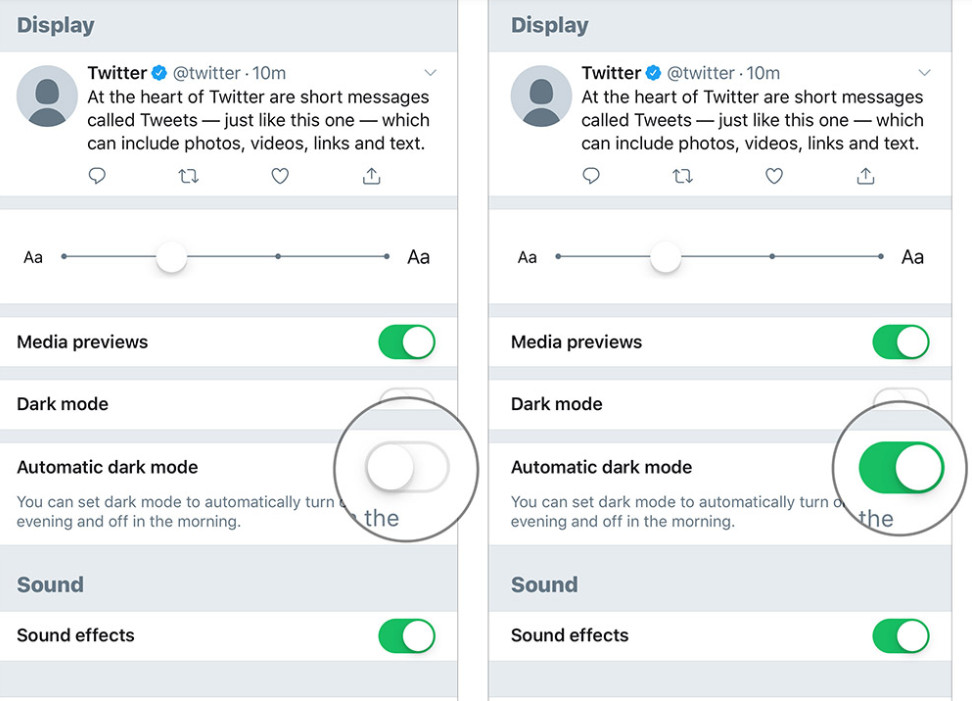Screen dimensions: 972x701
Task: Toggle Sound effects in right panel
Action: [x=900, y=635]
